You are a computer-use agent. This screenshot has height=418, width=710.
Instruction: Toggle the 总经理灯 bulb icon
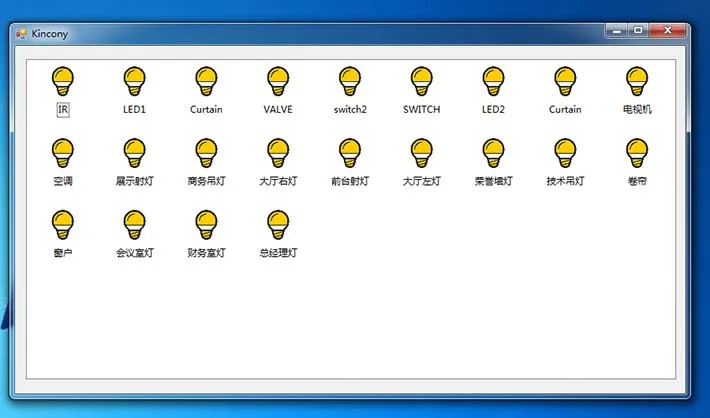click(278, 225)
